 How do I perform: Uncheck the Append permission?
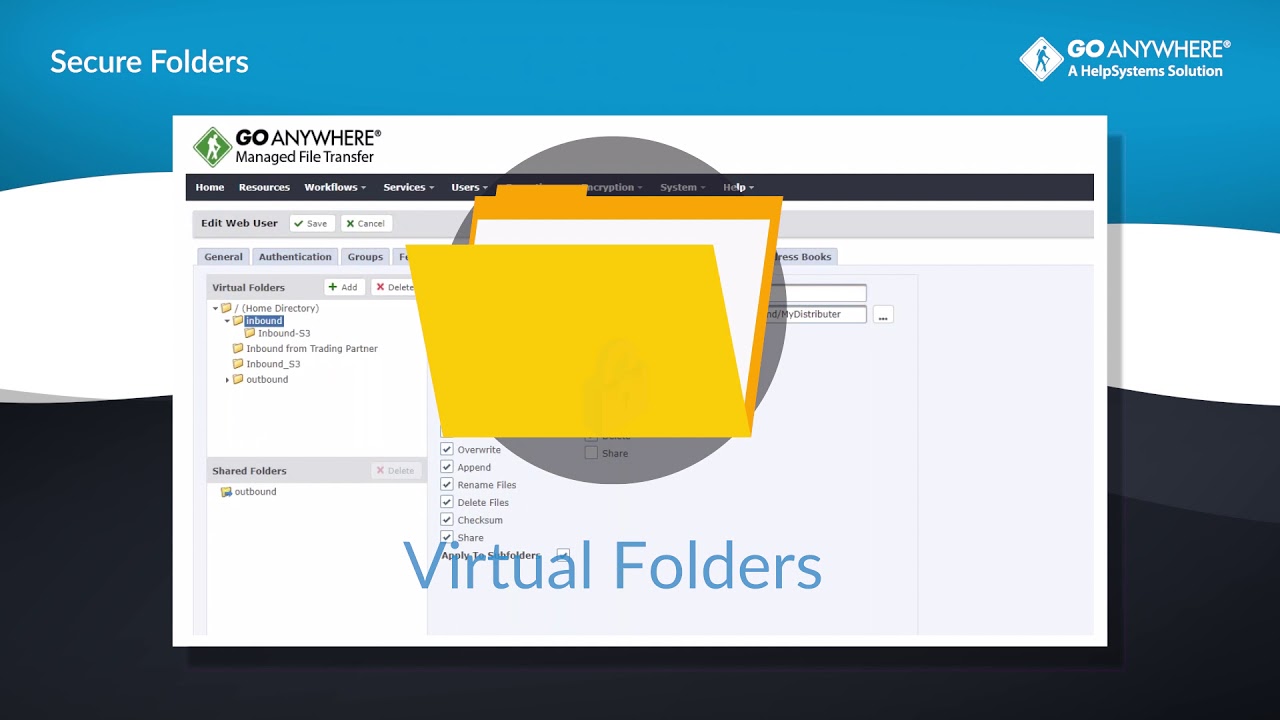[x=447, y=467]
